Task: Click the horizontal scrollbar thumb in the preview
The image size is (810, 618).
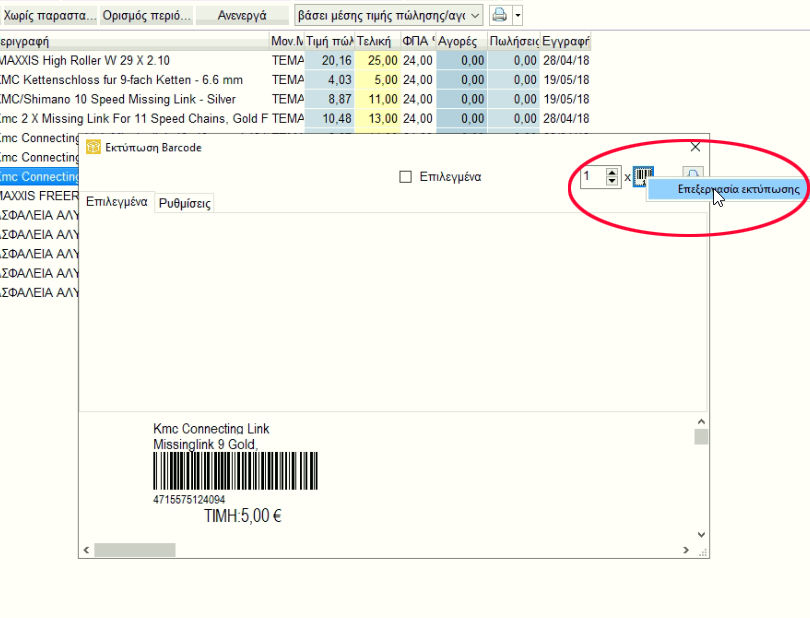Action: pos(135,550)
